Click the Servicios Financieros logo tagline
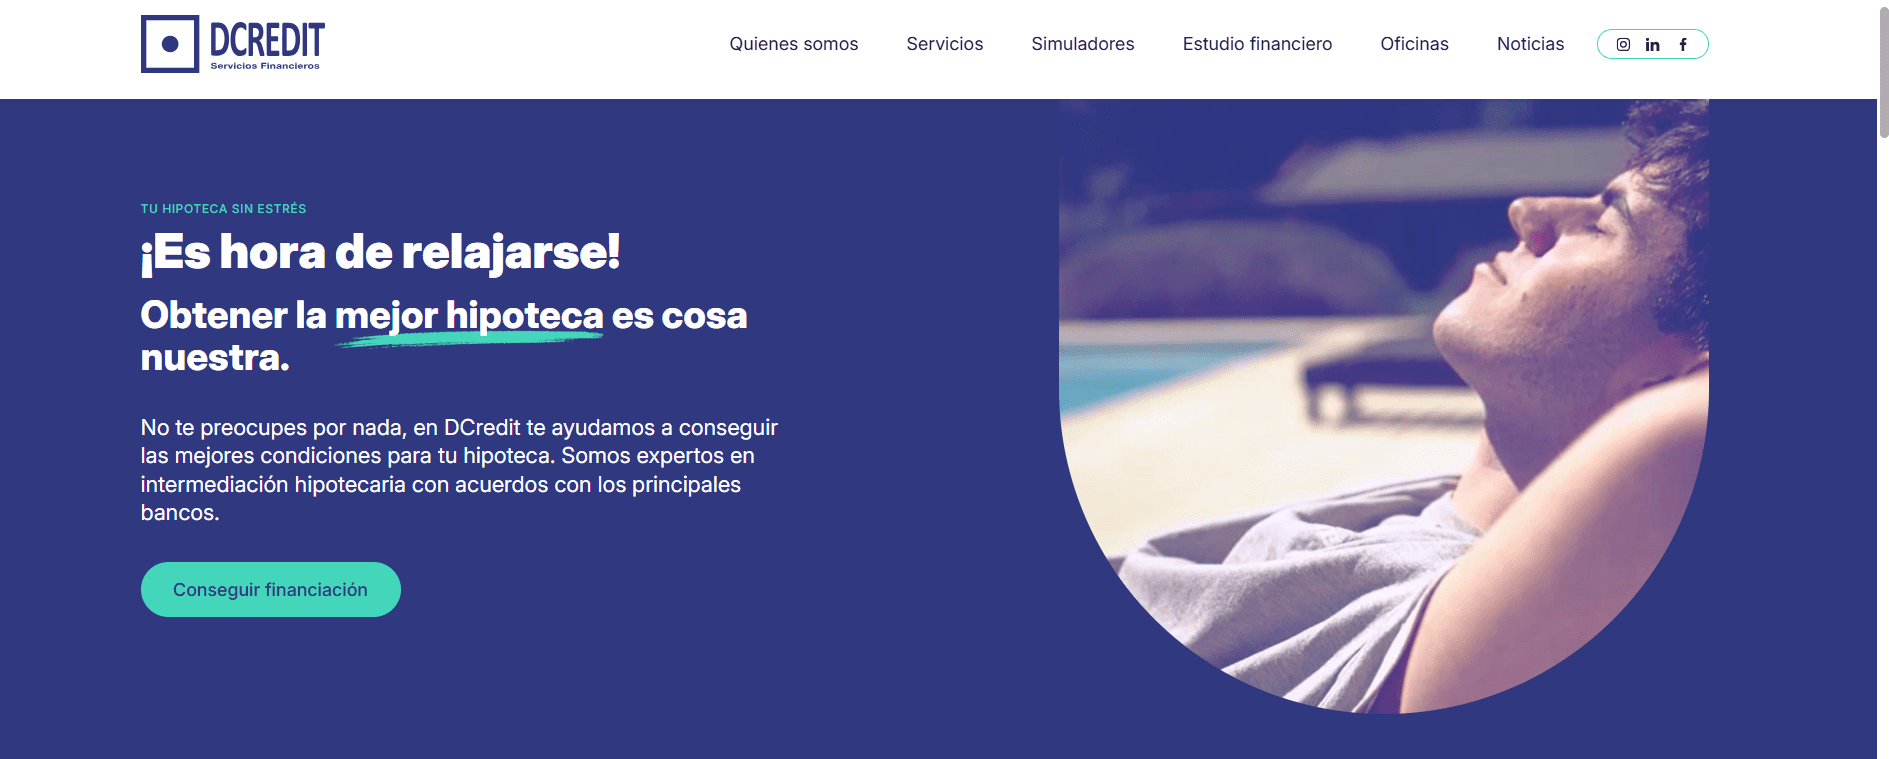Image resolution: width=1889 pixels, height=759 pixels. point(265,66)
